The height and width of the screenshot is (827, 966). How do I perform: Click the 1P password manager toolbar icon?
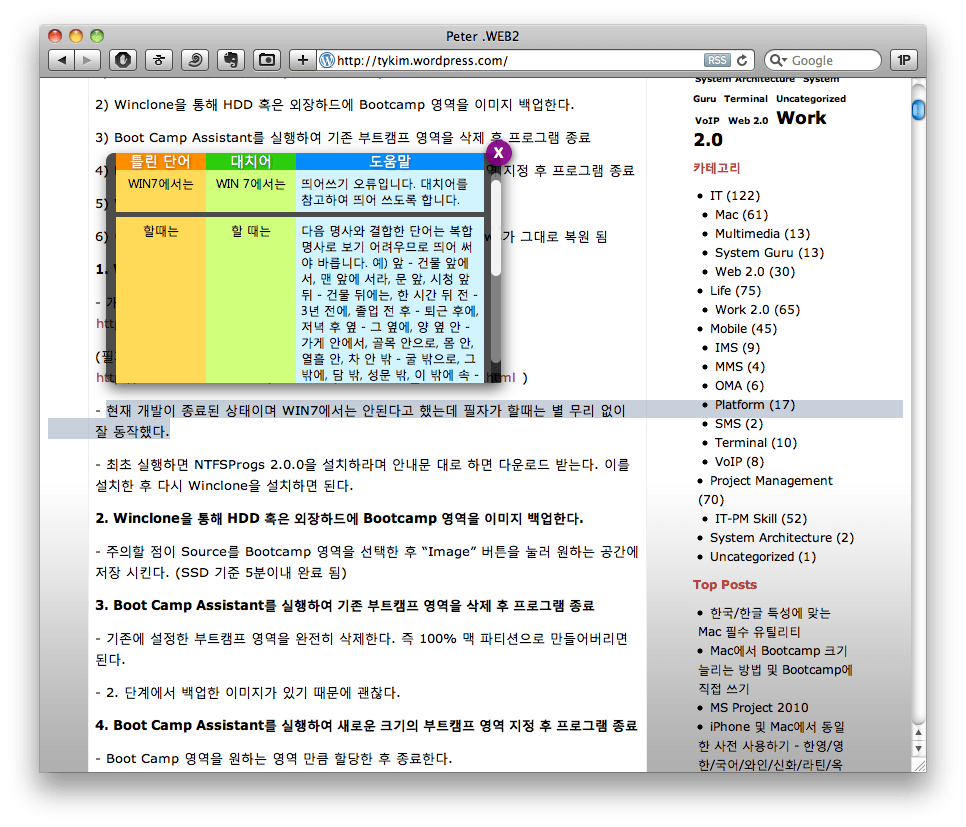(903, 60)
